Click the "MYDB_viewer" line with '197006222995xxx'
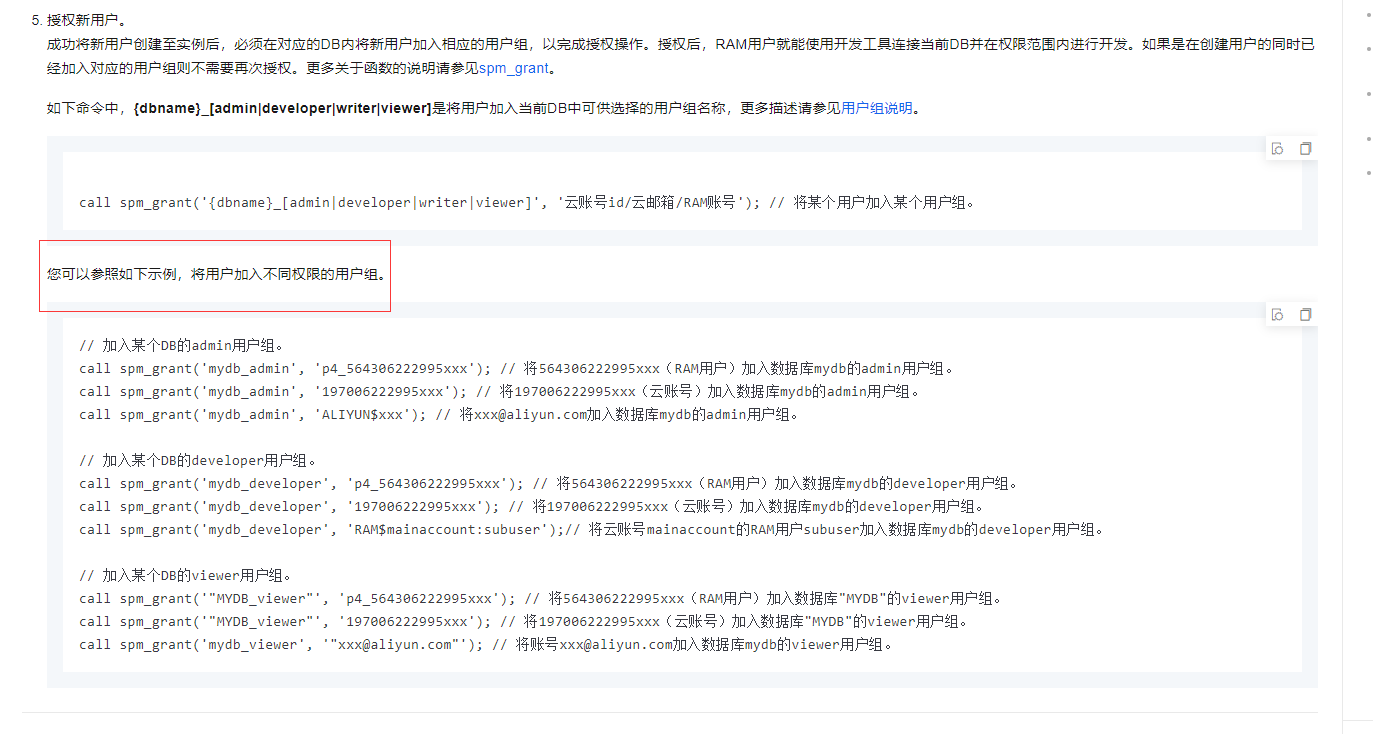Image resolution: width=1373 pixels, height=734 pixels. coord(526,621)
